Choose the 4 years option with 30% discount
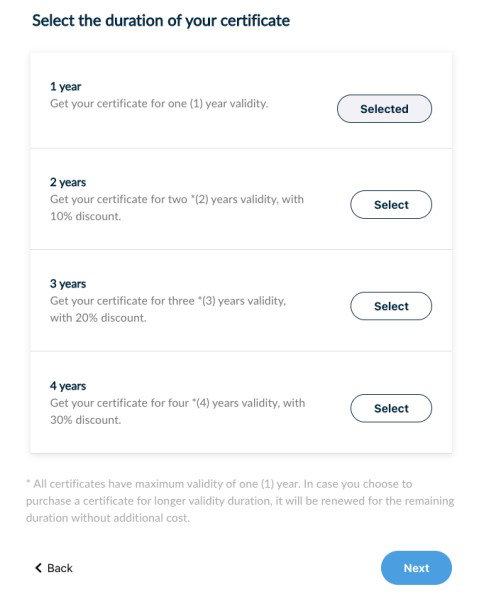The width and height of the screenshot is (481, 606). (x=391, y=408)
